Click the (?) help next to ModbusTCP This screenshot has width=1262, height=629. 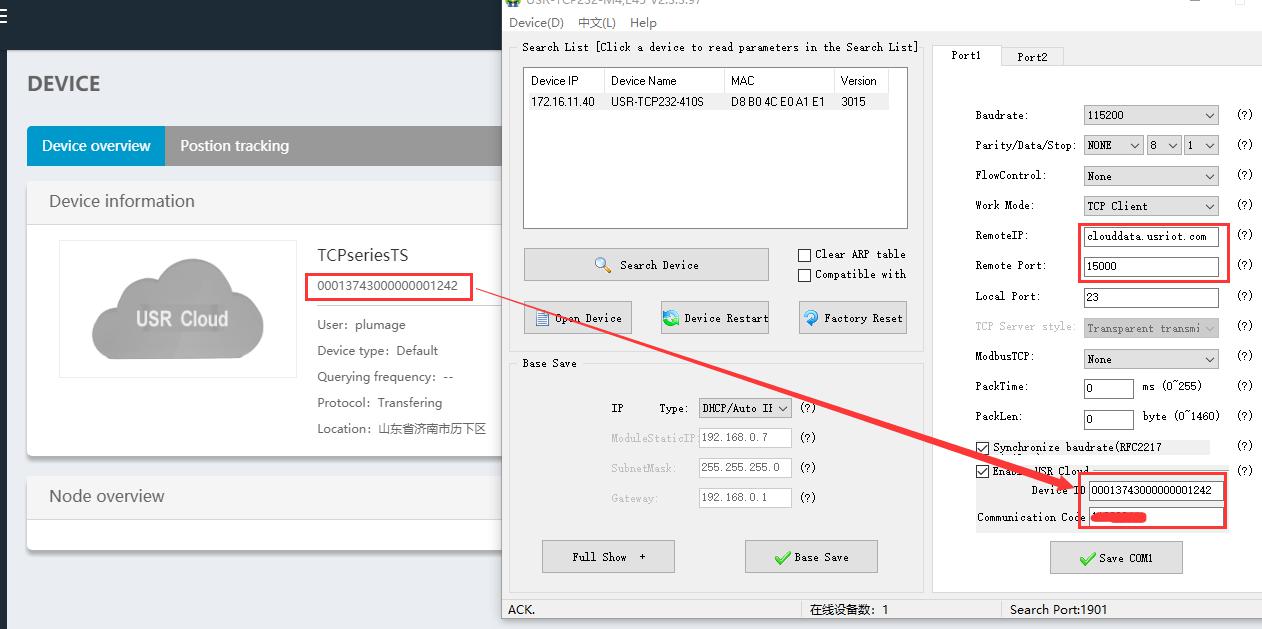click(1245, 357)
